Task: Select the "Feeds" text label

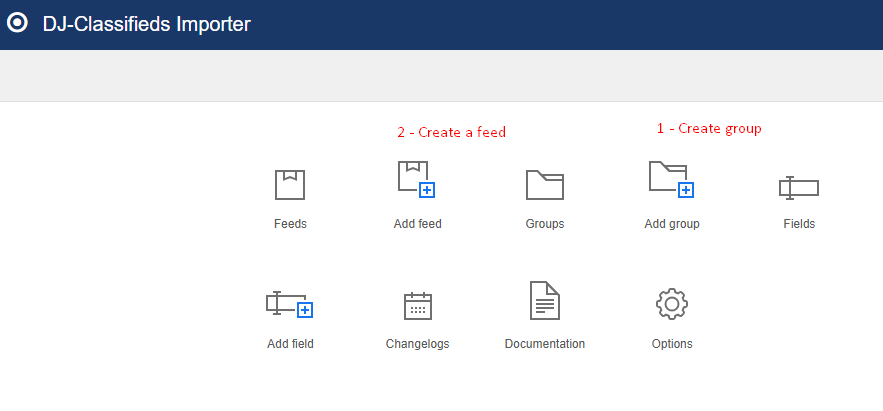Action: (290, 224)
